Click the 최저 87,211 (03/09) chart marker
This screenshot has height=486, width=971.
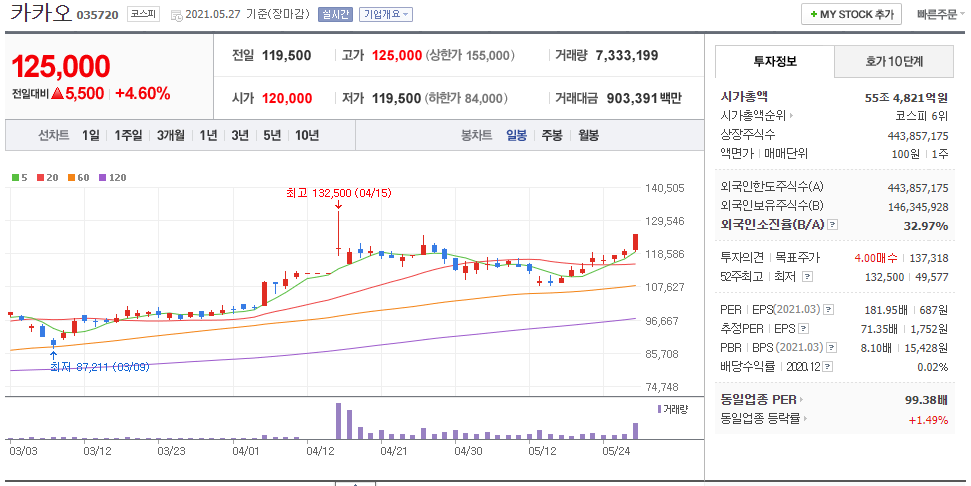coord(100,367)
